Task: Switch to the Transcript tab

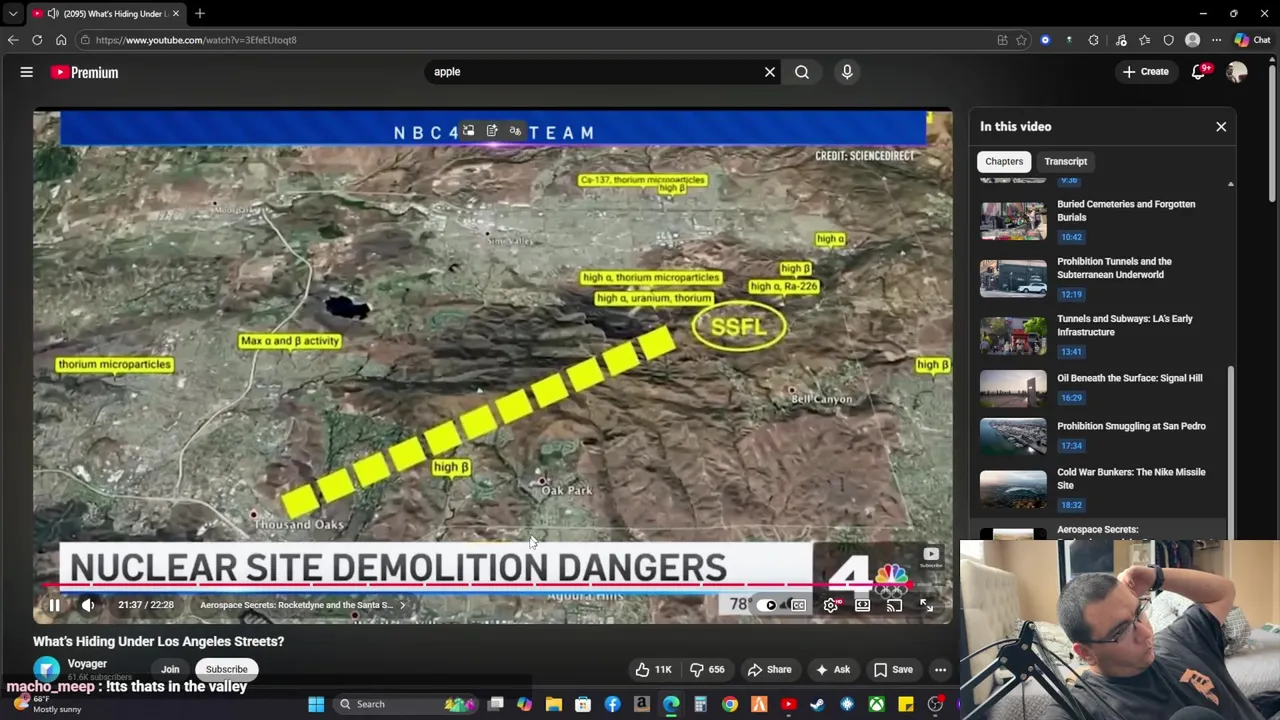Action: coord(1066,161)
